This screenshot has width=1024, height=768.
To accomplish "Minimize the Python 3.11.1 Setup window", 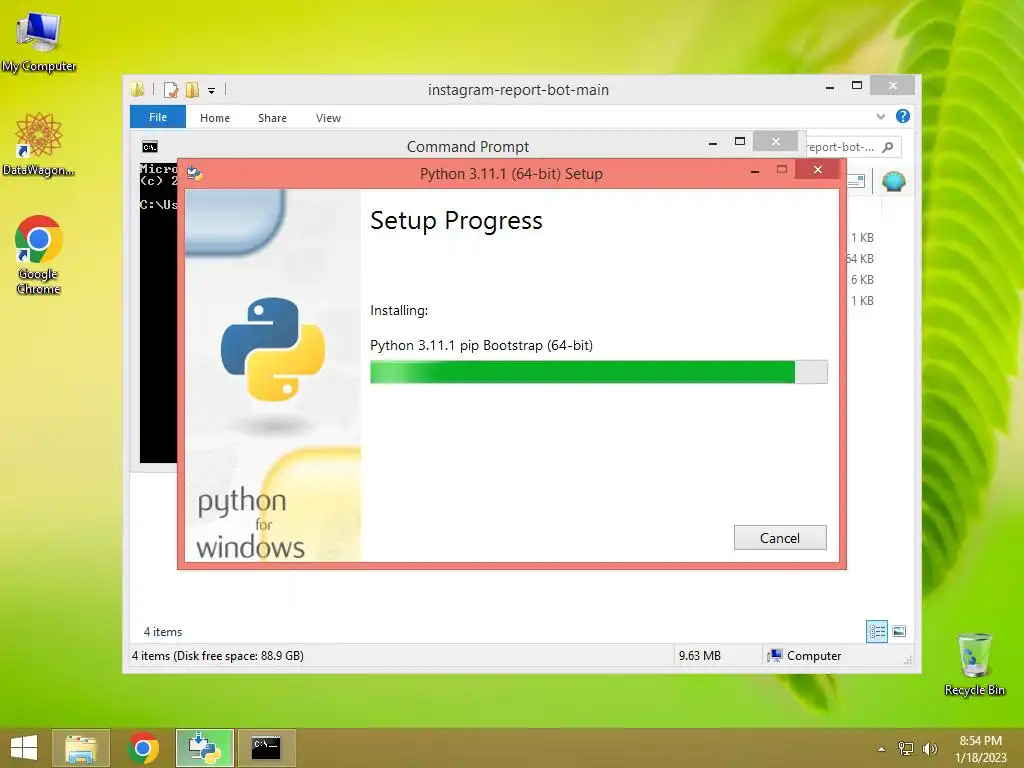I will tap(754, 171).
